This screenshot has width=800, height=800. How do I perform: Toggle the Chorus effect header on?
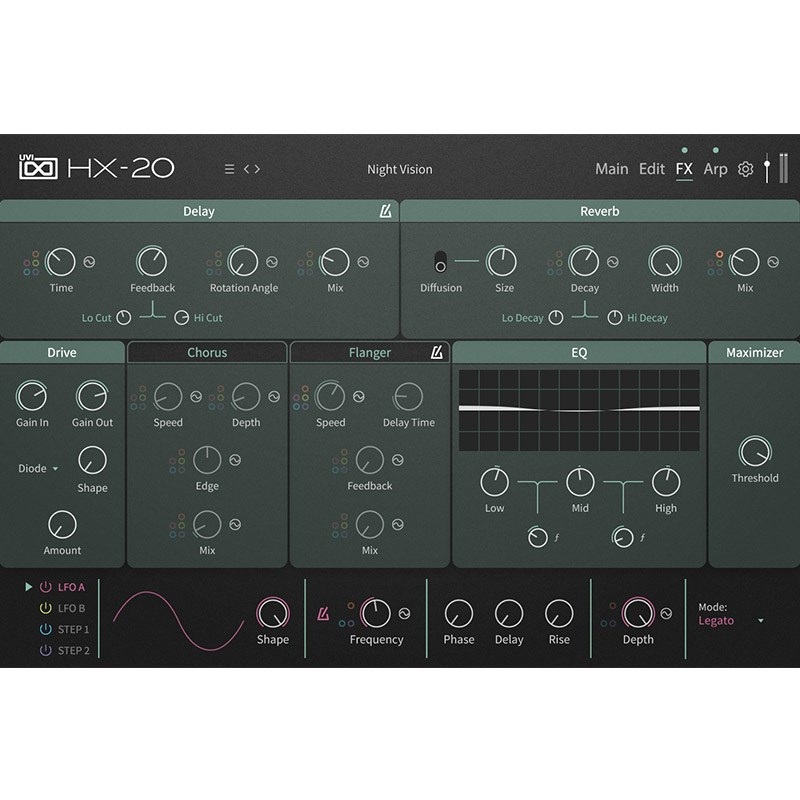(x=207, y=352)
